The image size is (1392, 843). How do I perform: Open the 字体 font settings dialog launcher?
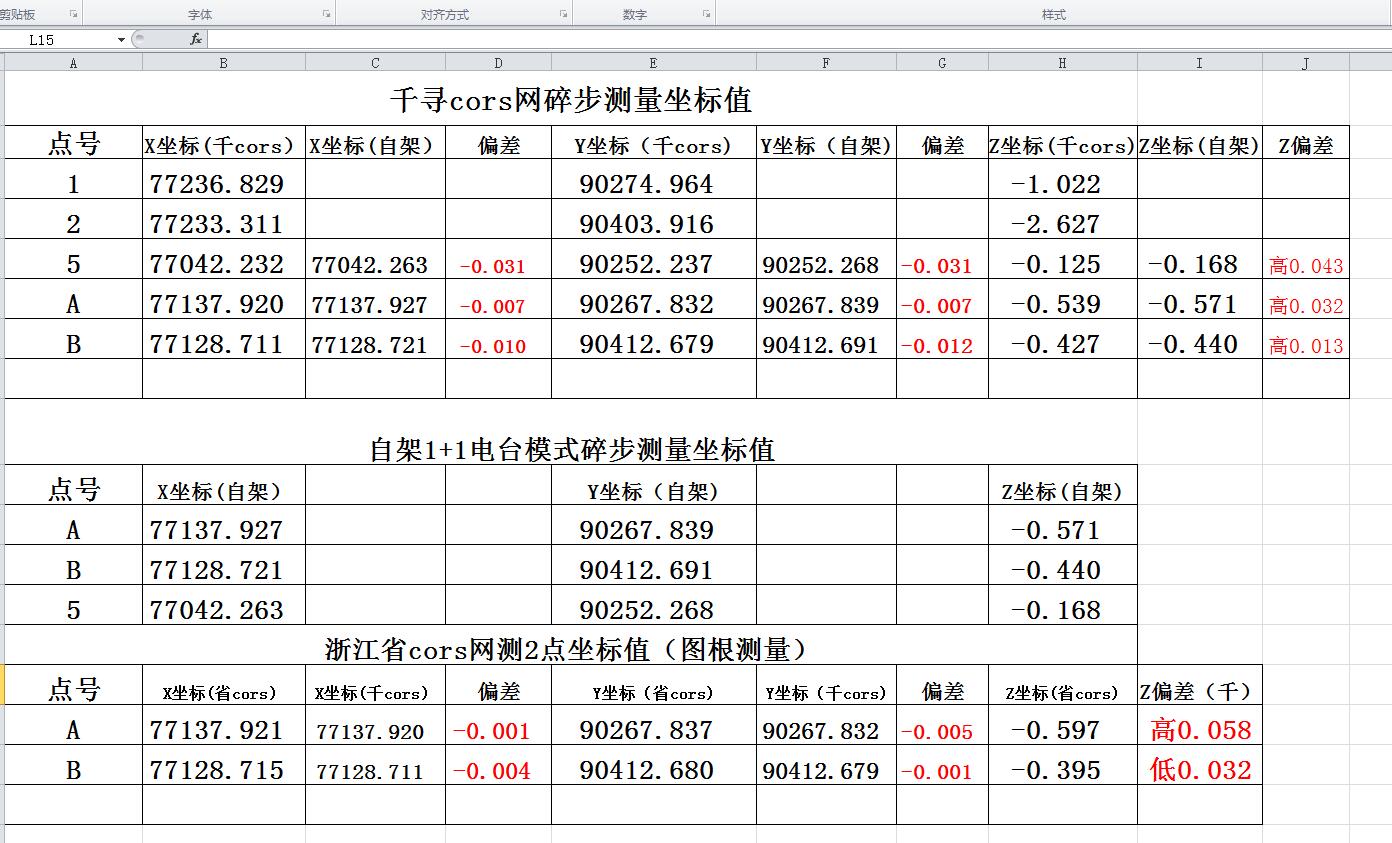point(327,14)
